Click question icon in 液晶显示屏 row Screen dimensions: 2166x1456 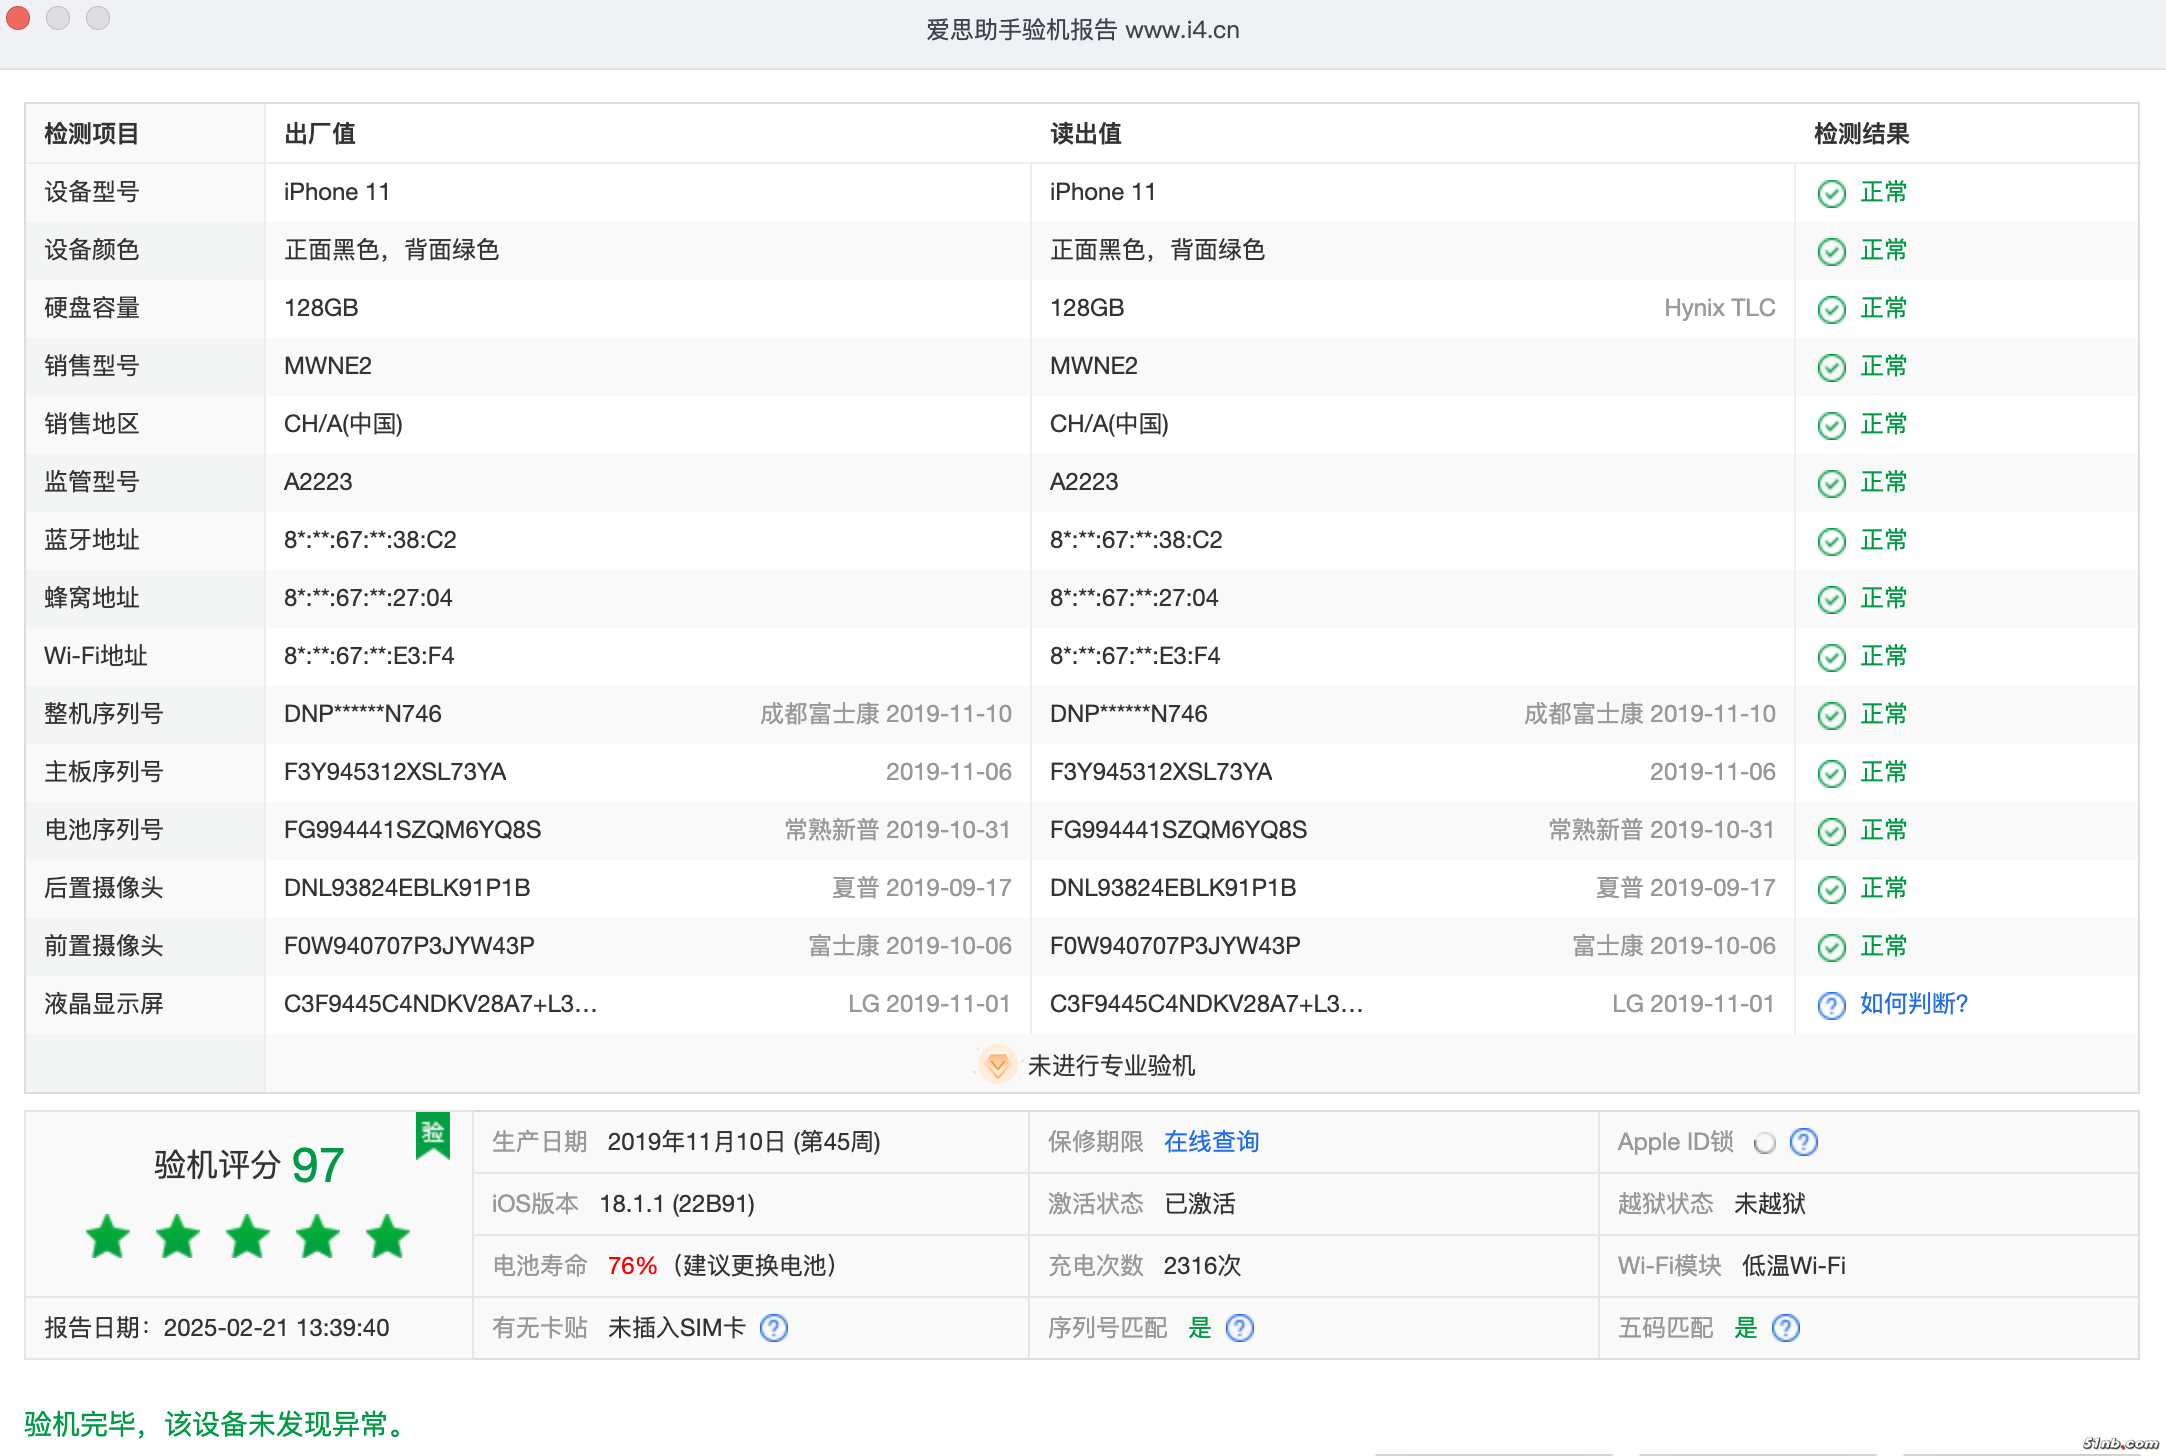(1831, 1005)
